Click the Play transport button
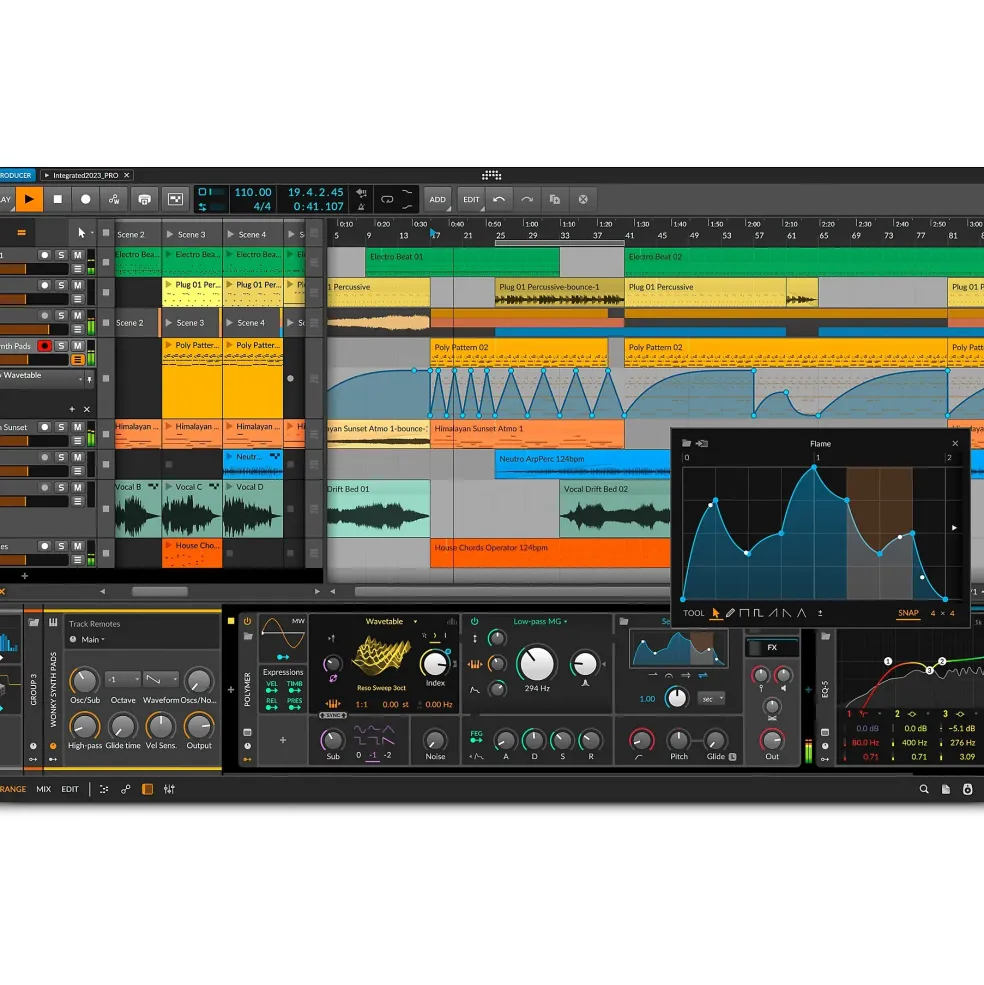This screenshot has width=984, height=985. click(x=29, y=200)
